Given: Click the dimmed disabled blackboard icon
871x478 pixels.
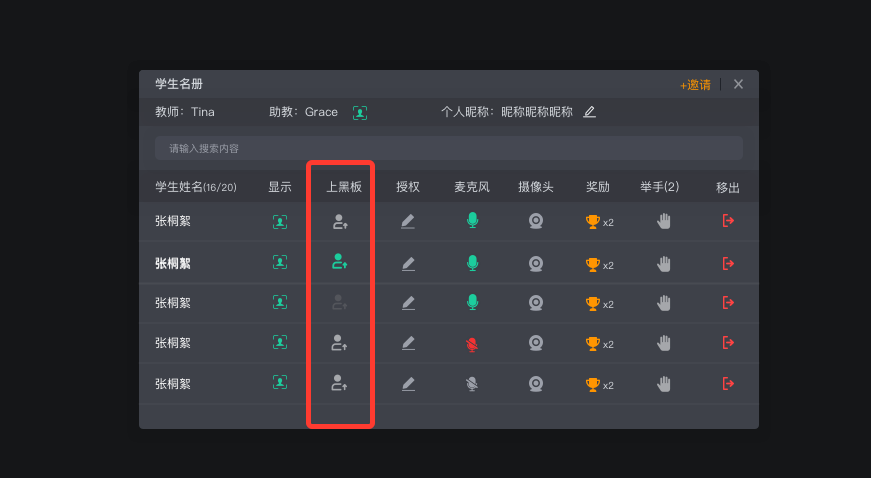Looking at the screenshot, I should point(340,303).
